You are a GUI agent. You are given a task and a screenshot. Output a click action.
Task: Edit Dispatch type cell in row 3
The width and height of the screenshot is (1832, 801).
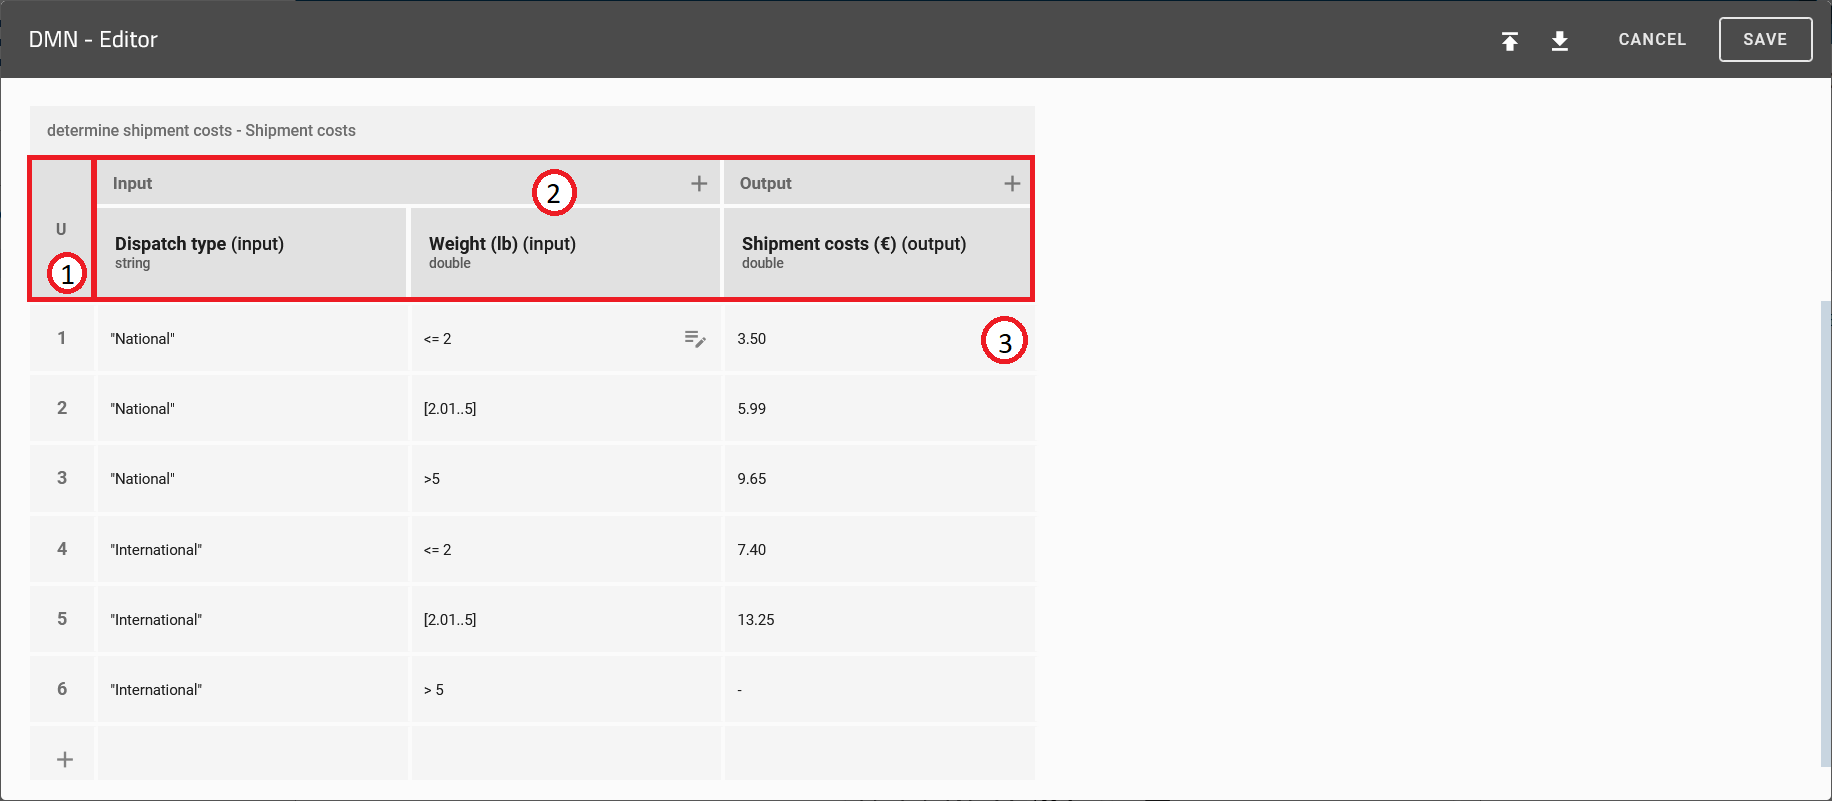tap(252, 479)
